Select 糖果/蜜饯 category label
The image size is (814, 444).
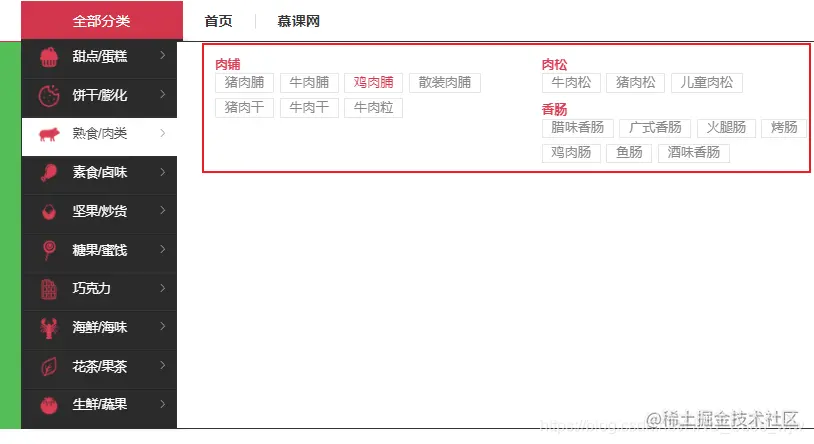point(100,250)
